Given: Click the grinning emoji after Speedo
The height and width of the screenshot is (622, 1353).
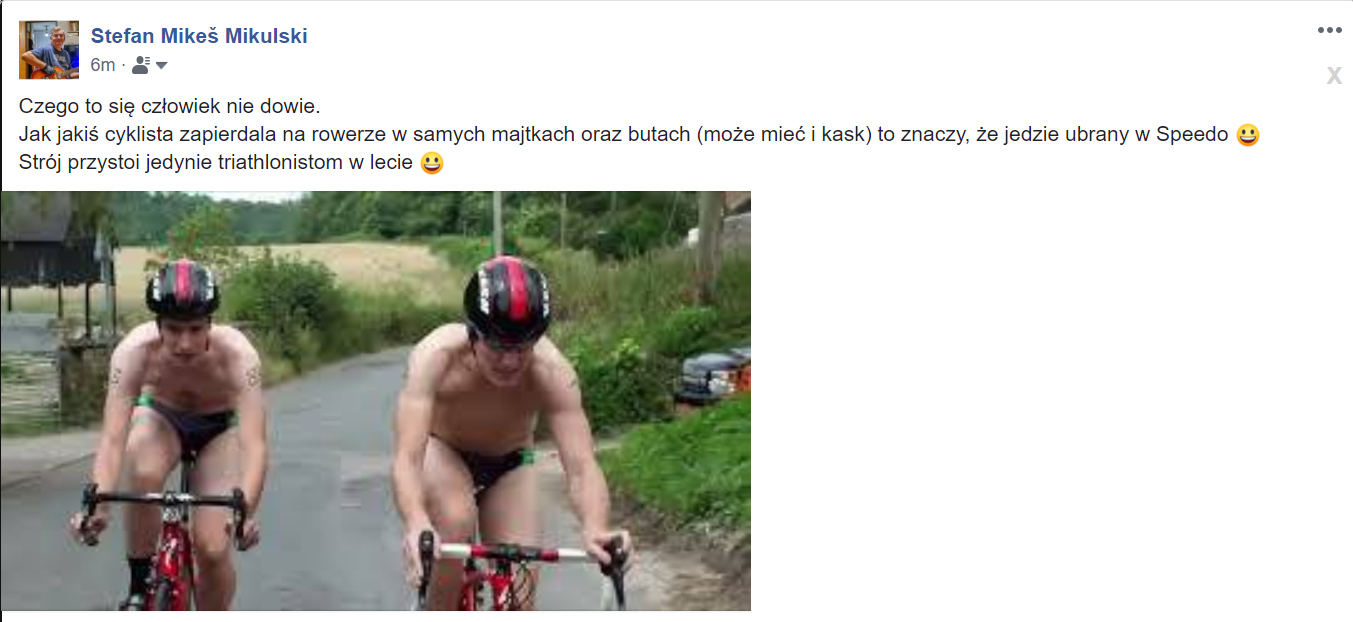Looking at the screenshot, I should [x=1247, y=135].
